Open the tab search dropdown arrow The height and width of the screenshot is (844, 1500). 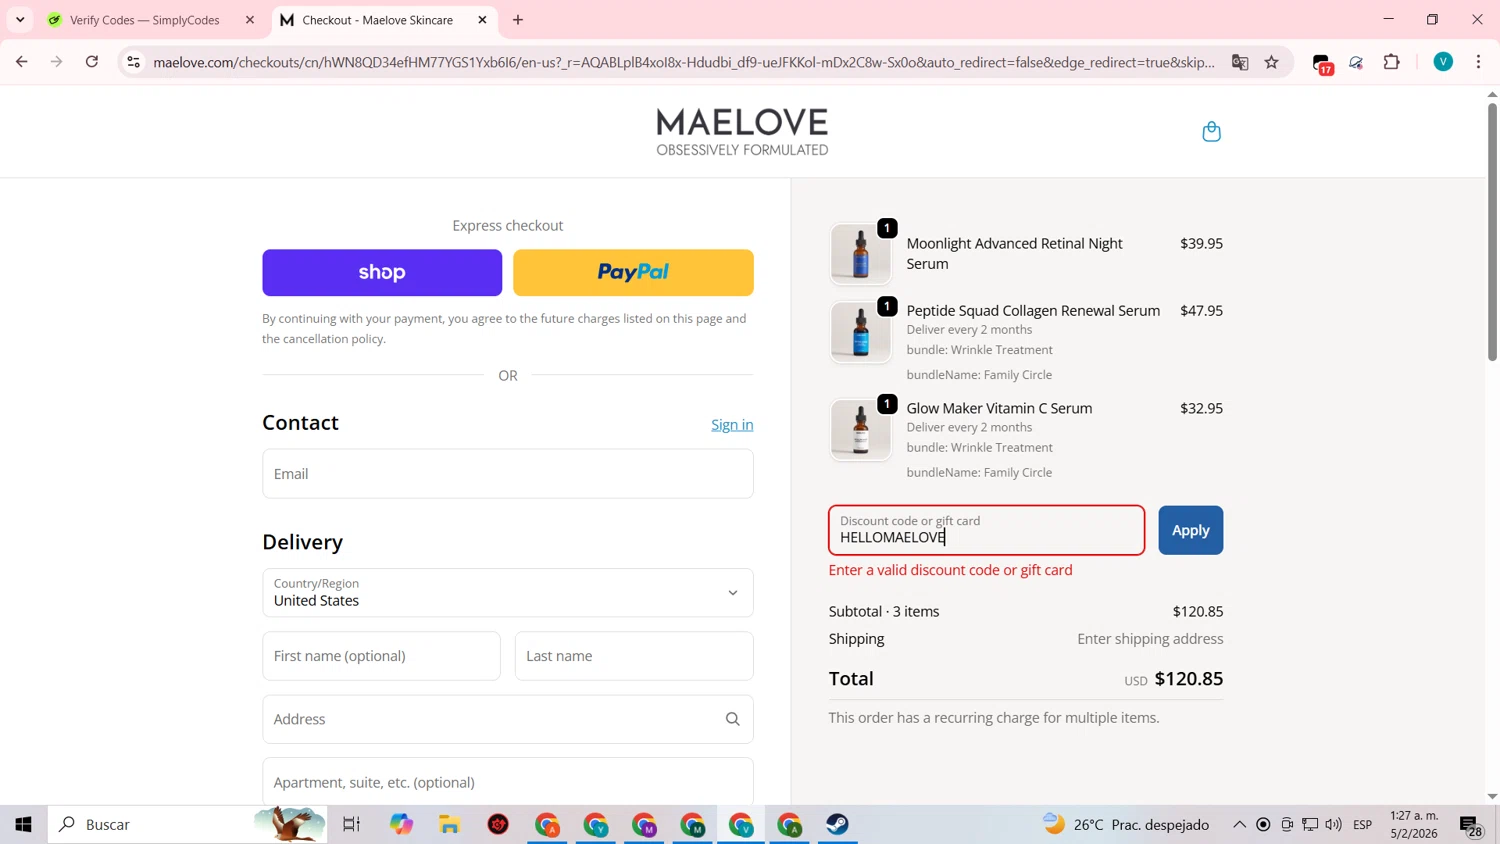(x=20, y=20)
